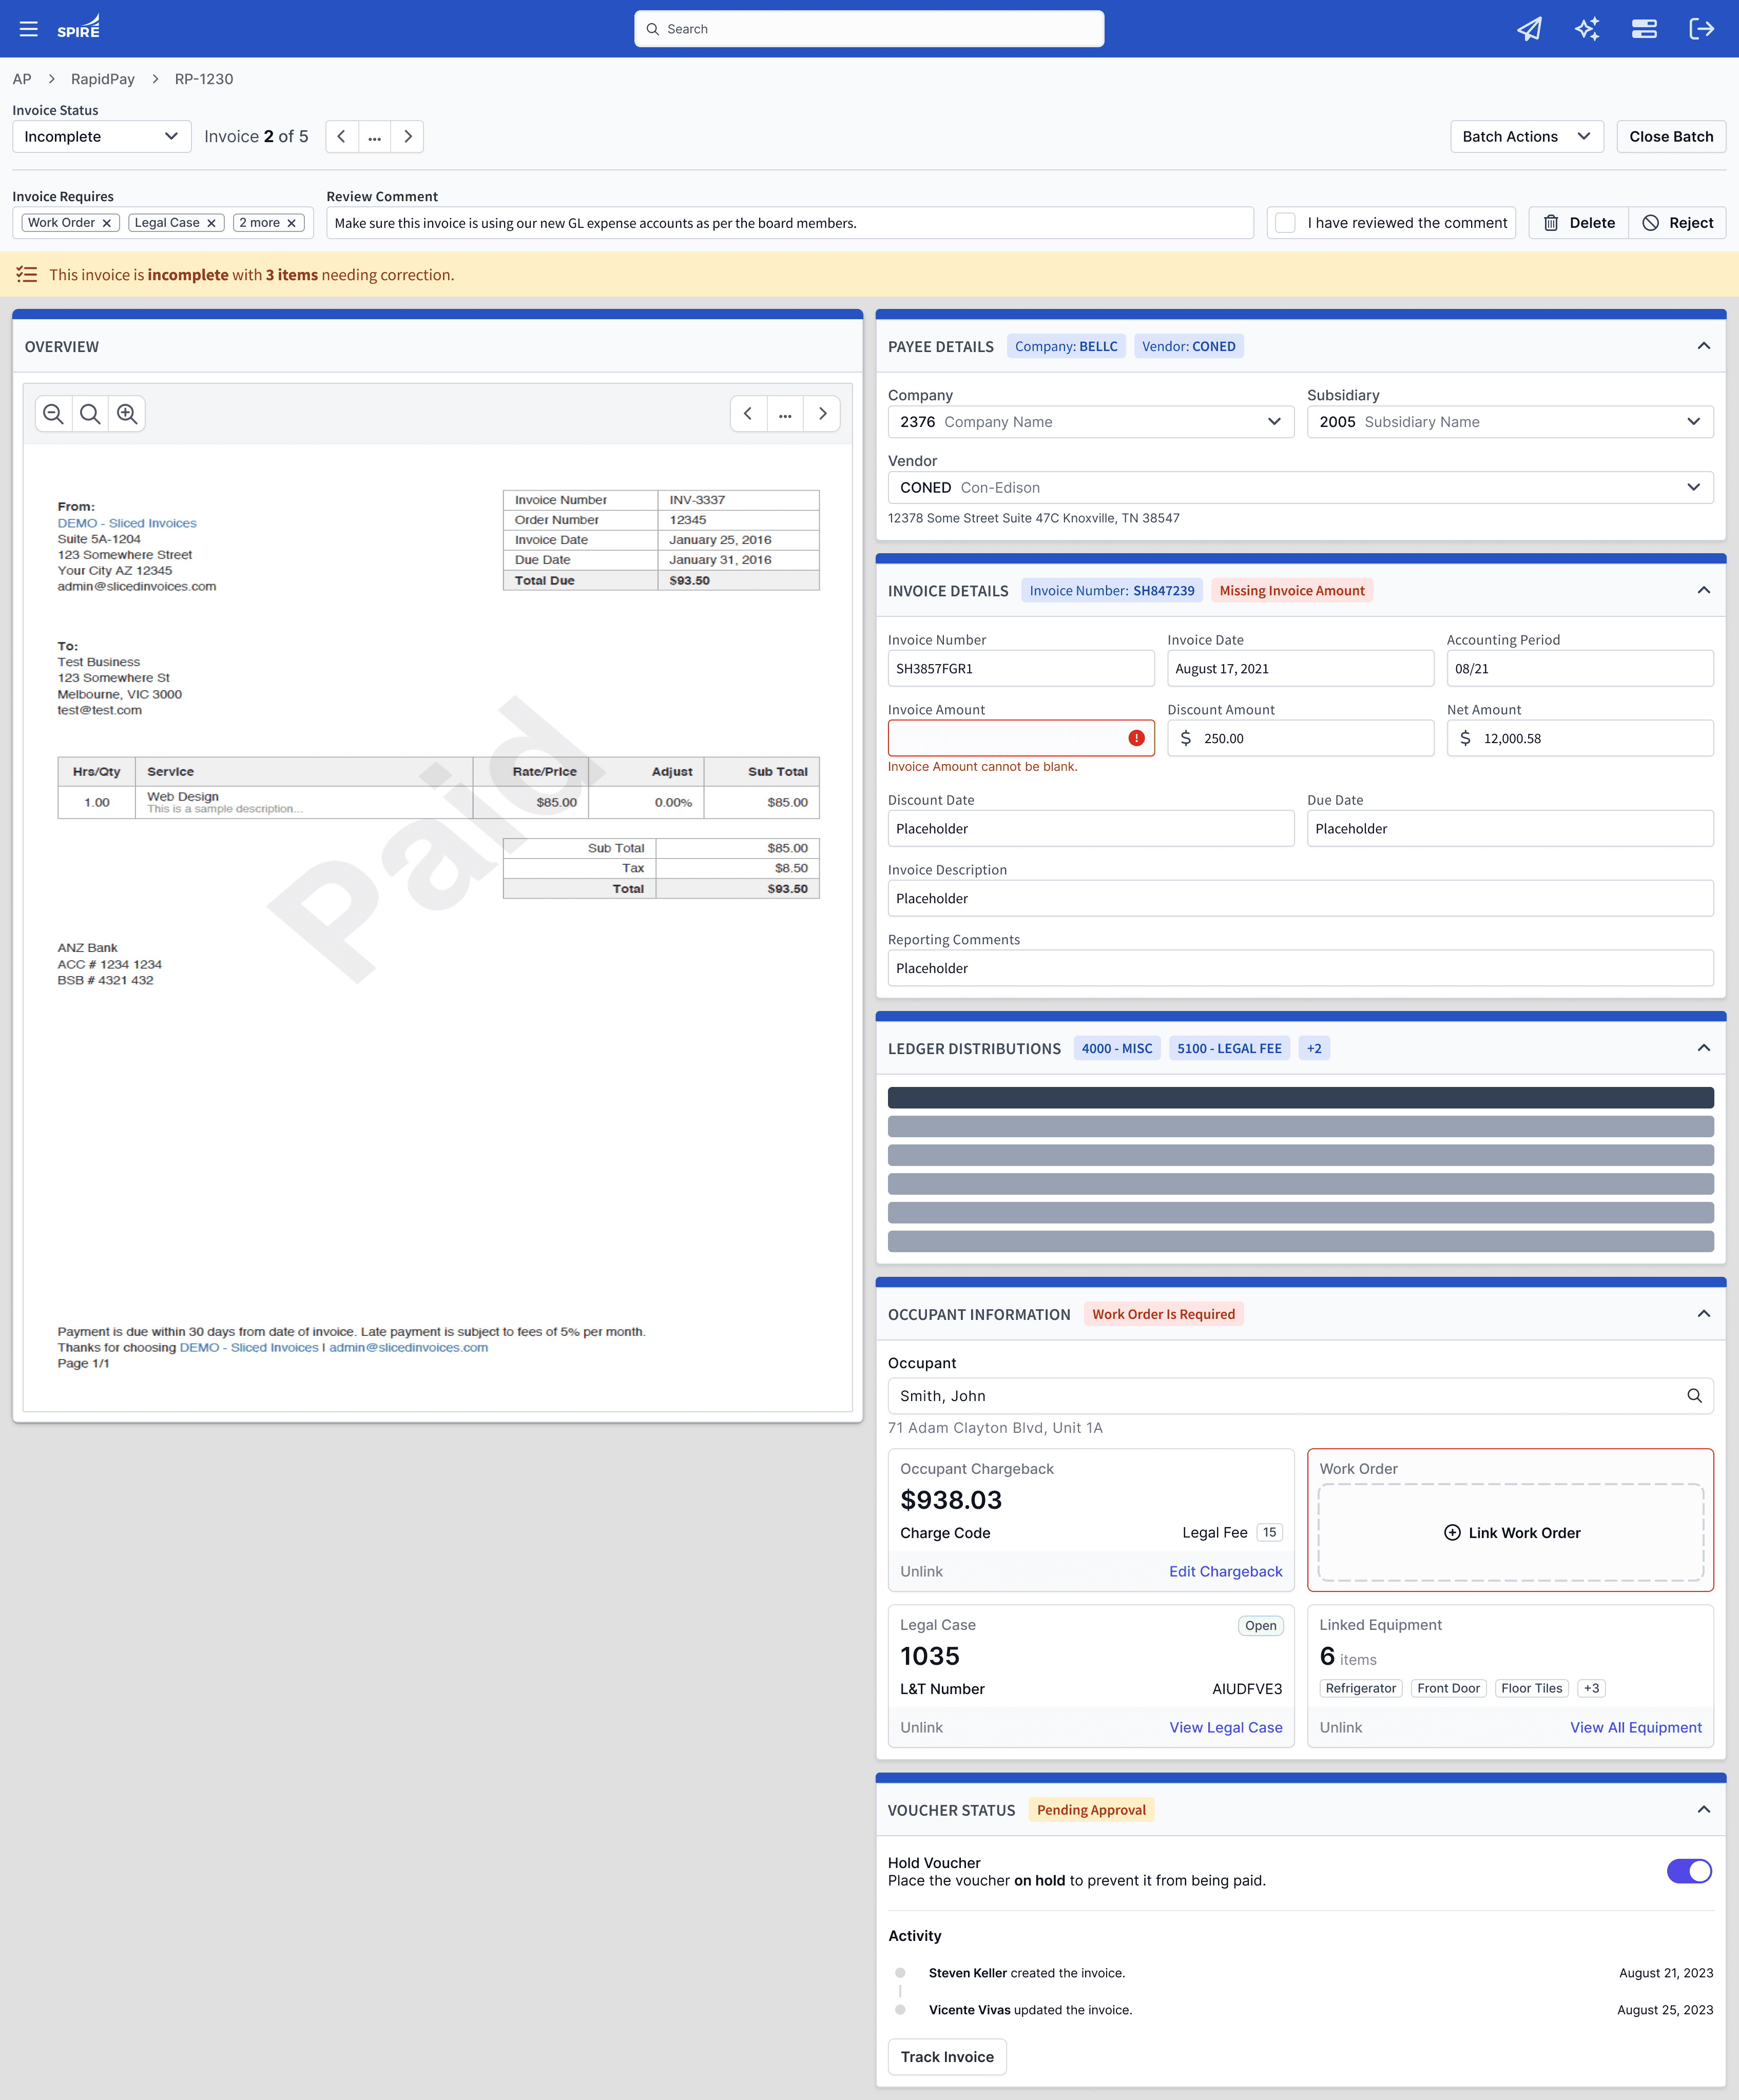Image resolution: width=1739 pixels, height=2100 pixels.
Task: Open the hamburger navigation menu
Action: pos(28,29)
